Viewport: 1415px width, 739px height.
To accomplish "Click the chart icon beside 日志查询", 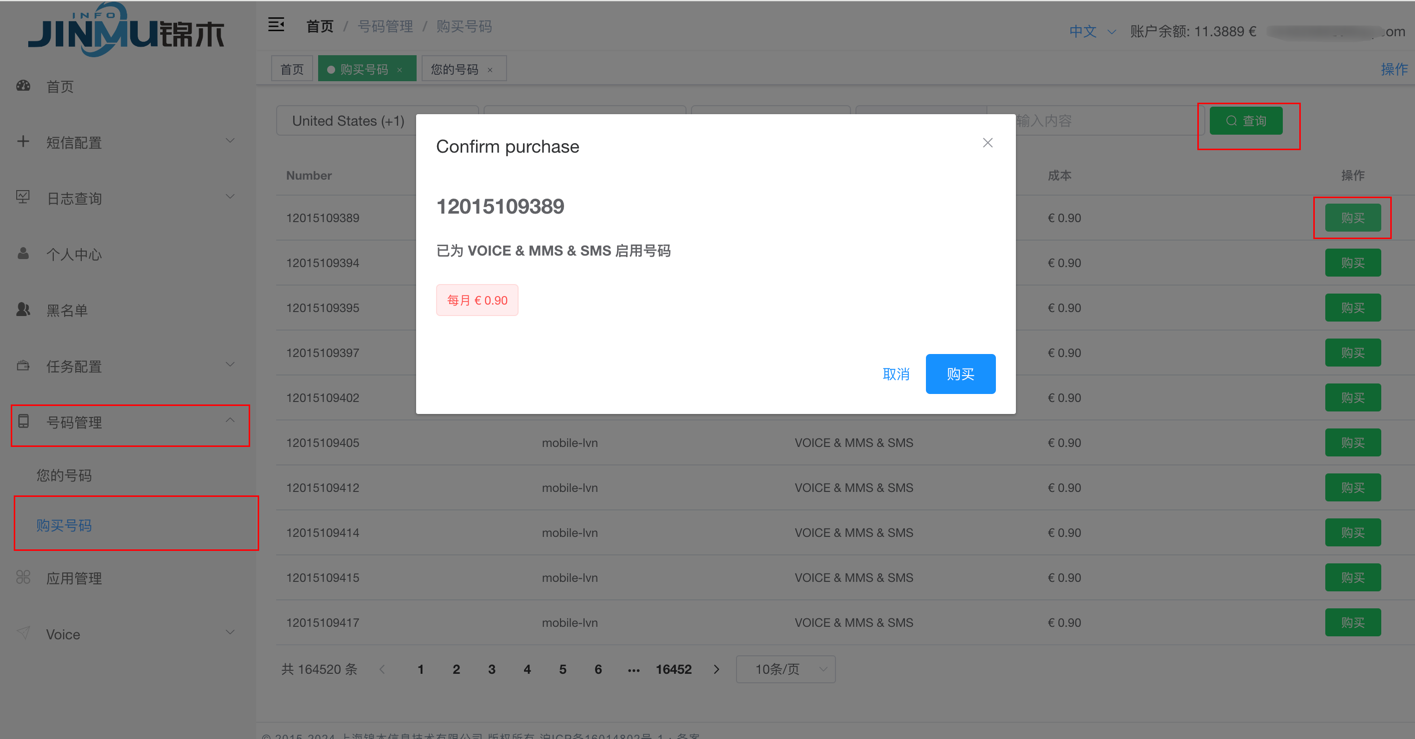I will [x=23, y=198].
